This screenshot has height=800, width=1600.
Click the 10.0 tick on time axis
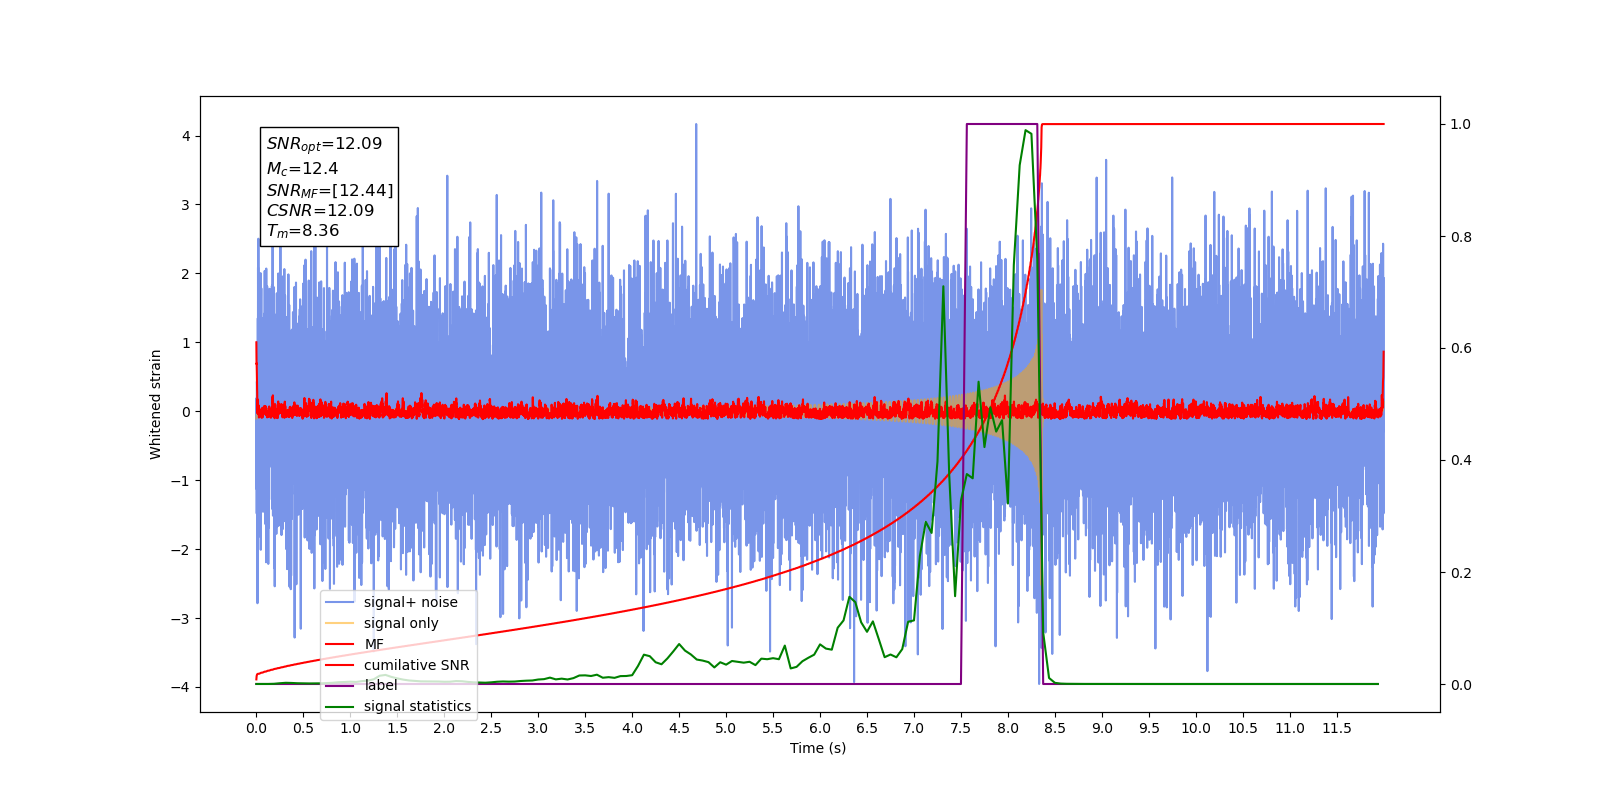1196,728
